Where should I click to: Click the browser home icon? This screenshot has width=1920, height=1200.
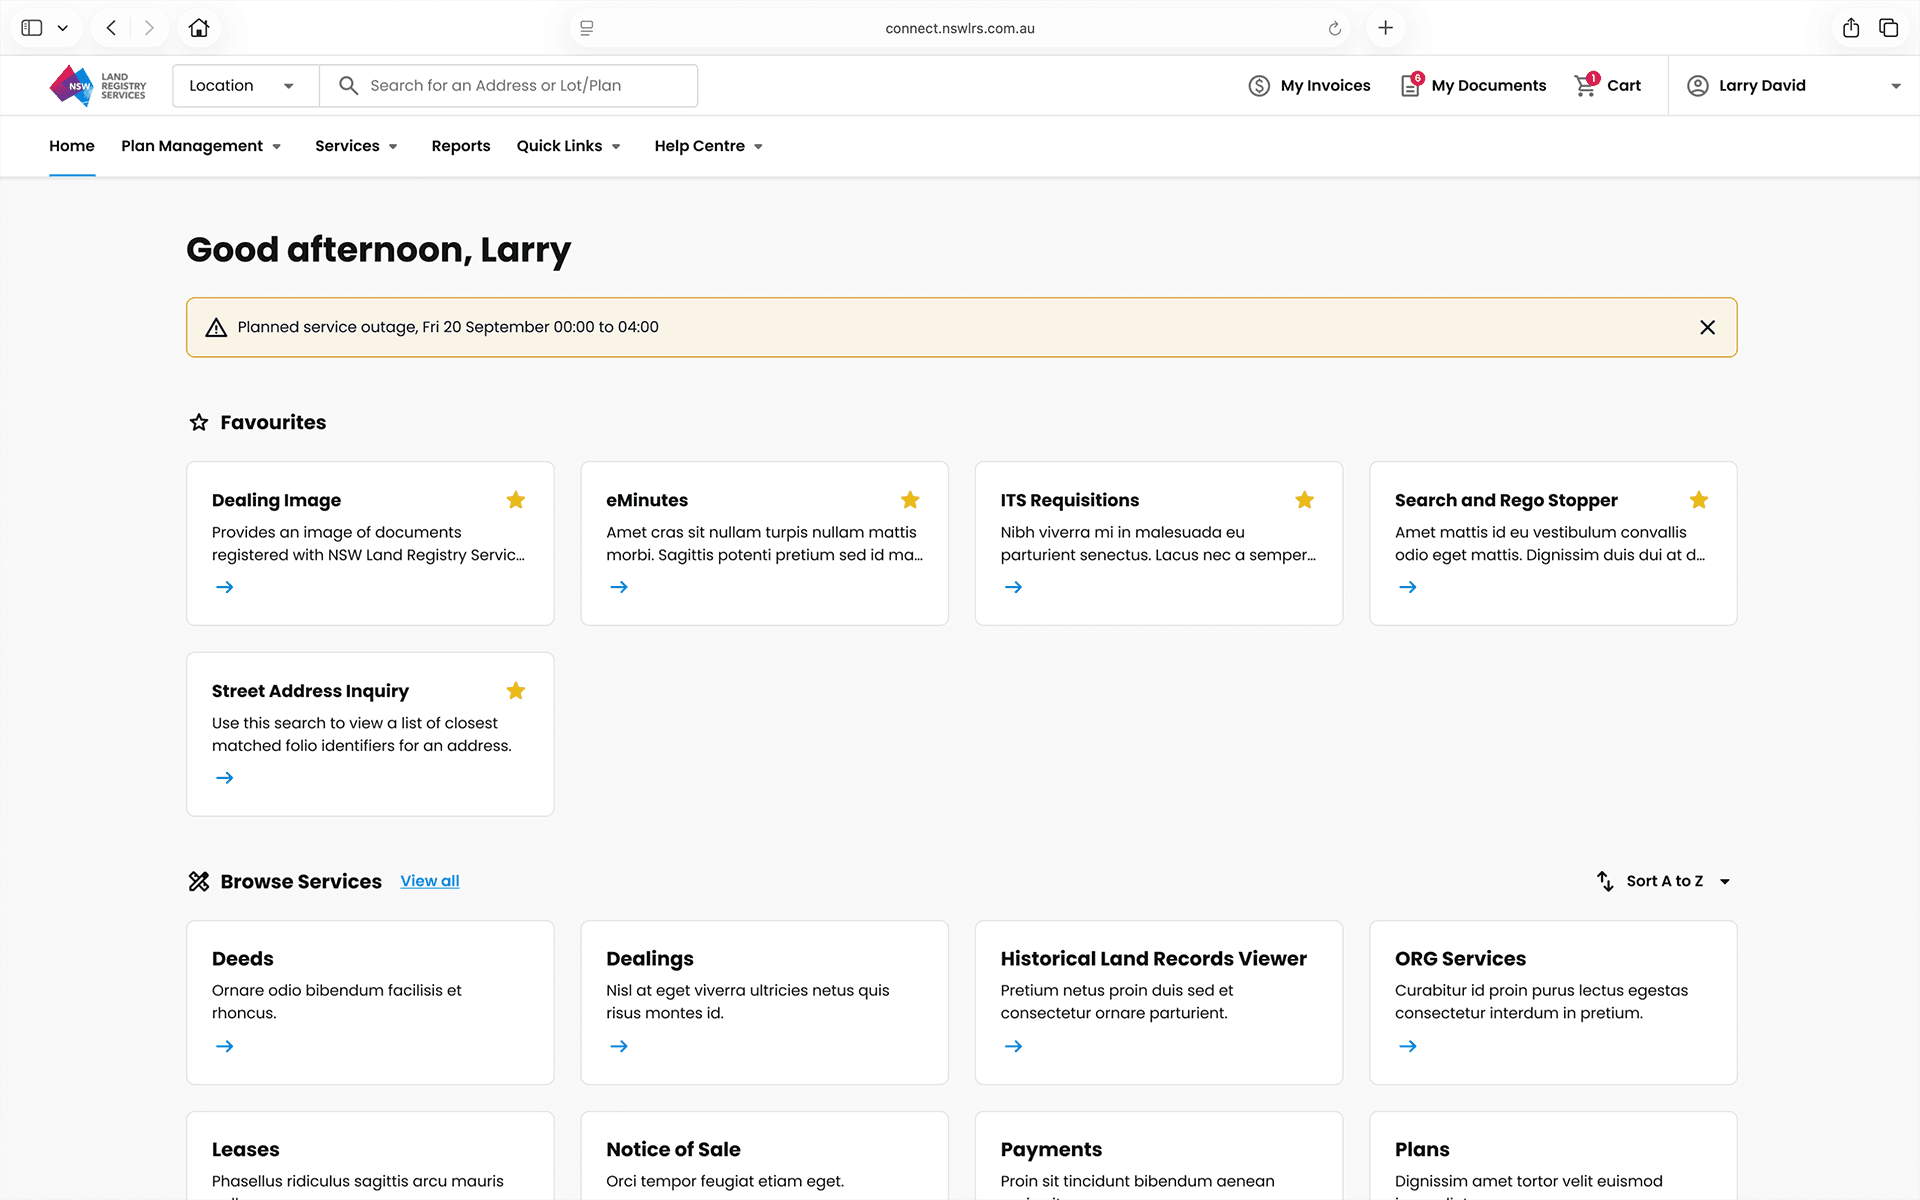tap(199, 28)
